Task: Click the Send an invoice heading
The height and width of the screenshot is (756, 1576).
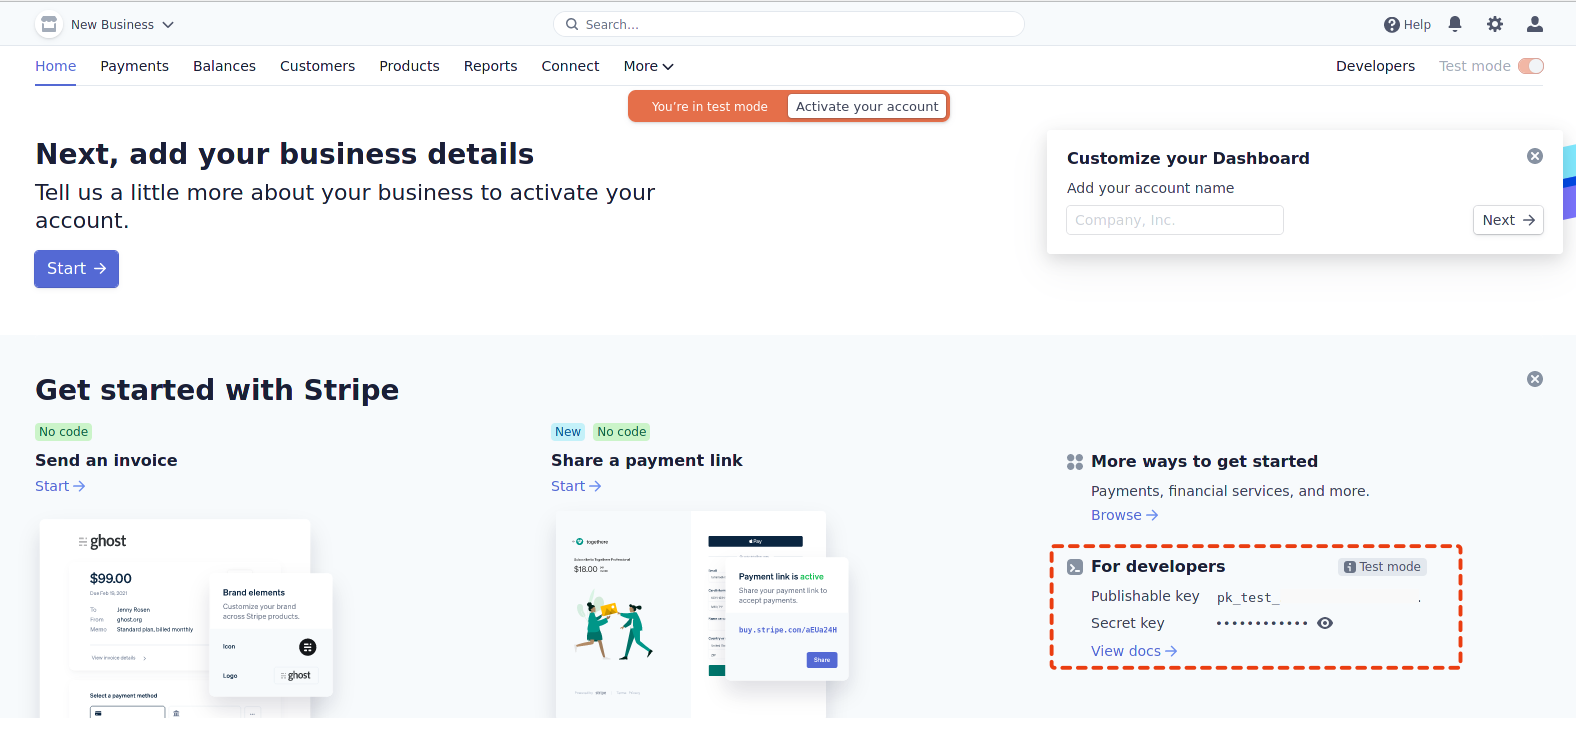Action: coord(106,460)
